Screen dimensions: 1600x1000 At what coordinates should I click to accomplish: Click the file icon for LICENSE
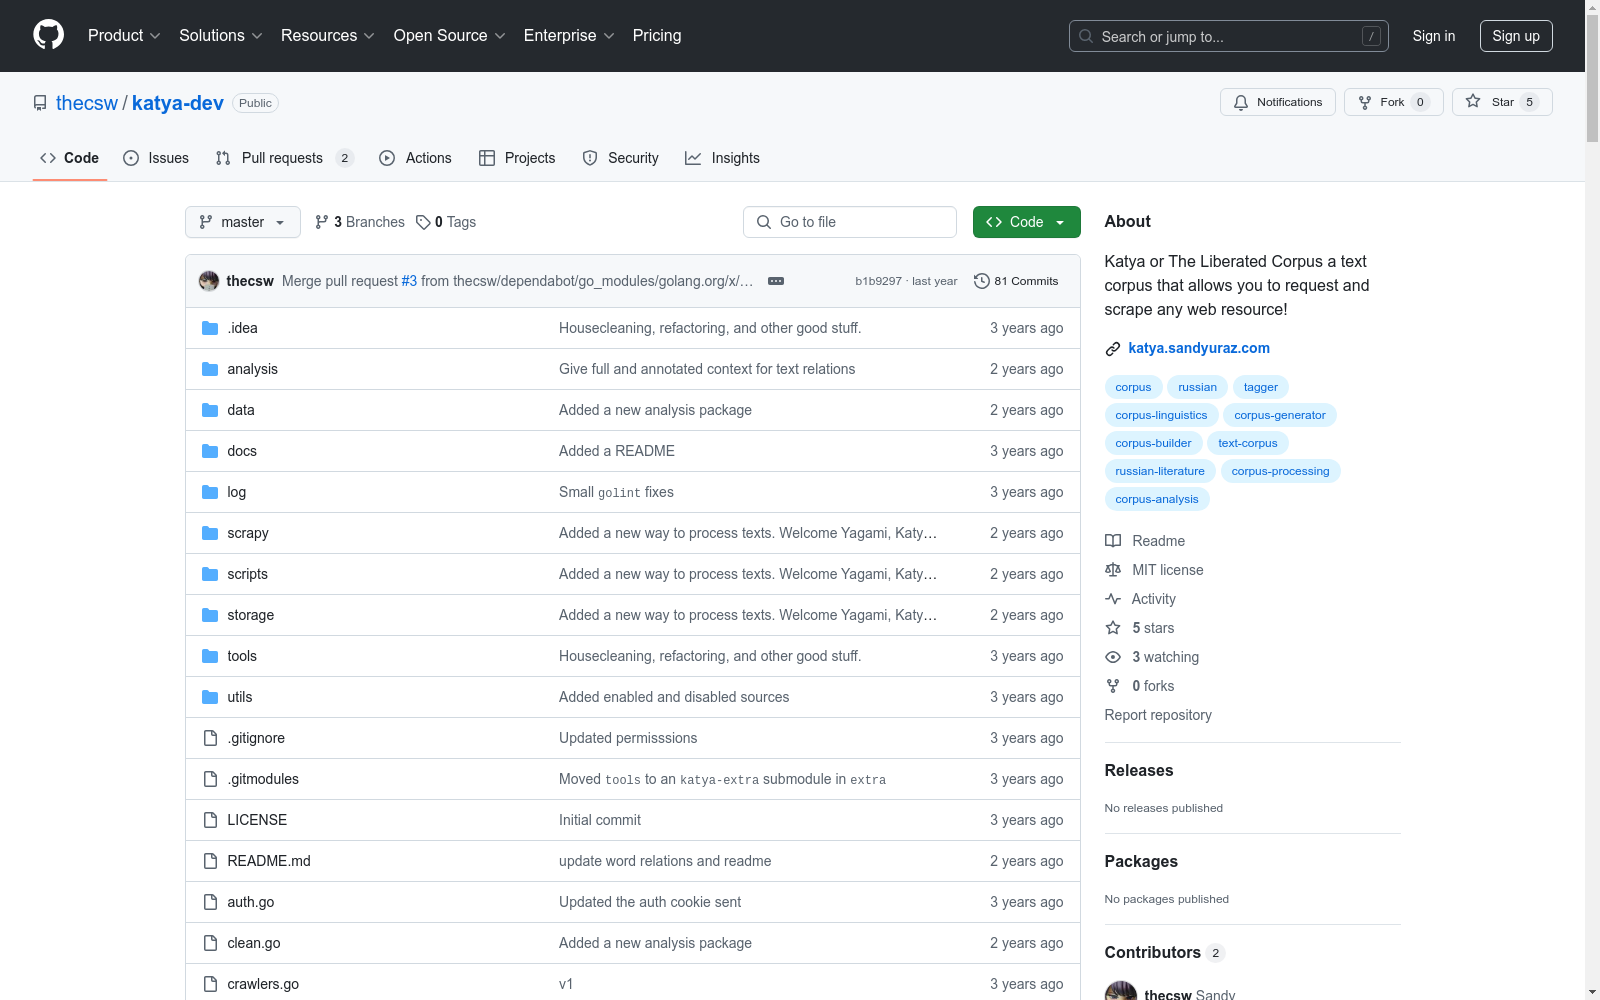210,820
